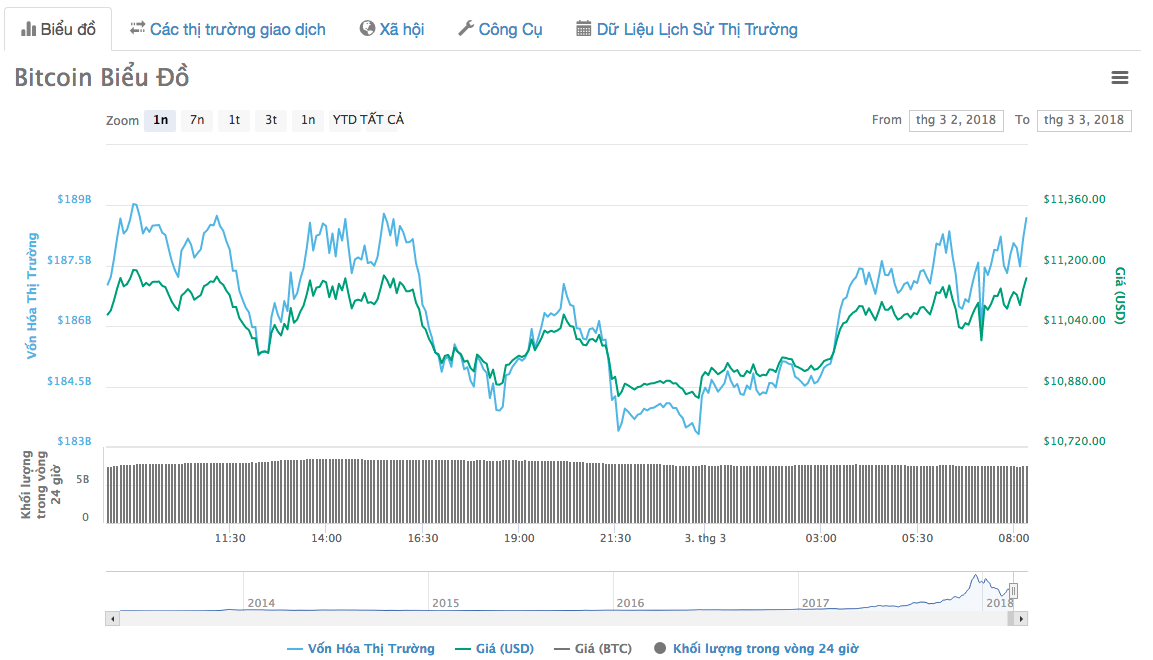Image resolution: width=1153 pixels, height=660 pixels.
Task: Toggle the Giá (BTC) legend series
Action: click(x=593, y=648)
